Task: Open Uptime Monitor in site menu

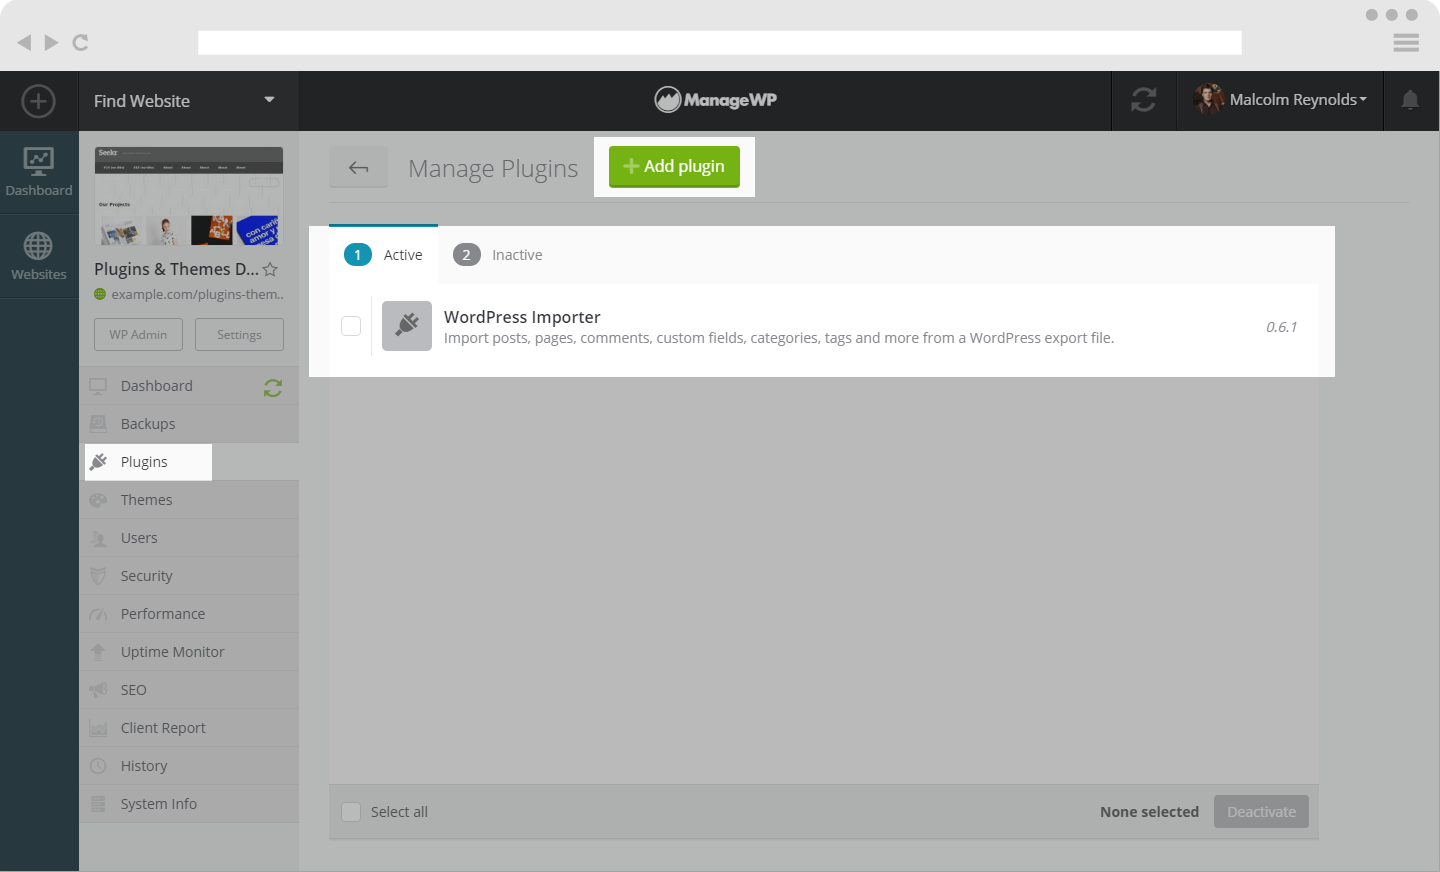Action: click(x=189, y=652)
